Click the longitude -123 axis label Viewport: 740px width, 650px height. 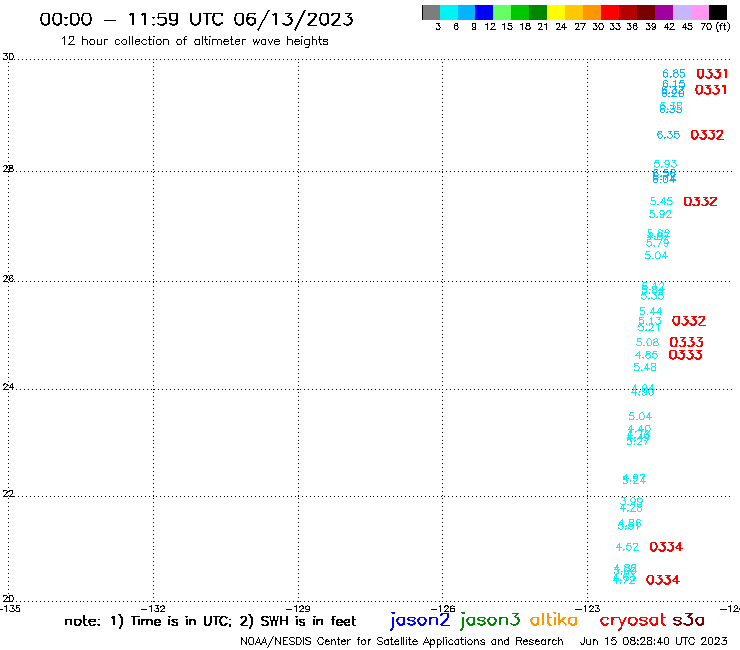pos(588,608)
